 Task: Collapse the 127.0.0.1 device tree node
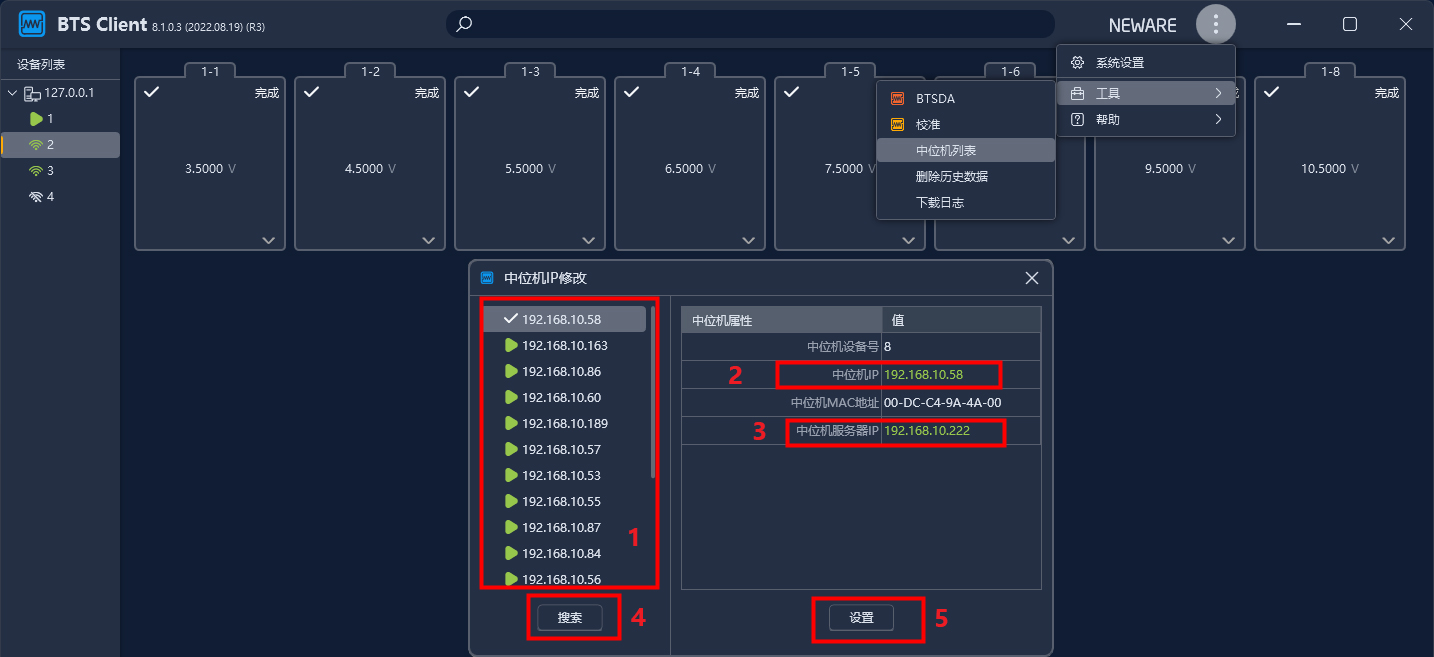pyautogui.click(x=12, y=93)
